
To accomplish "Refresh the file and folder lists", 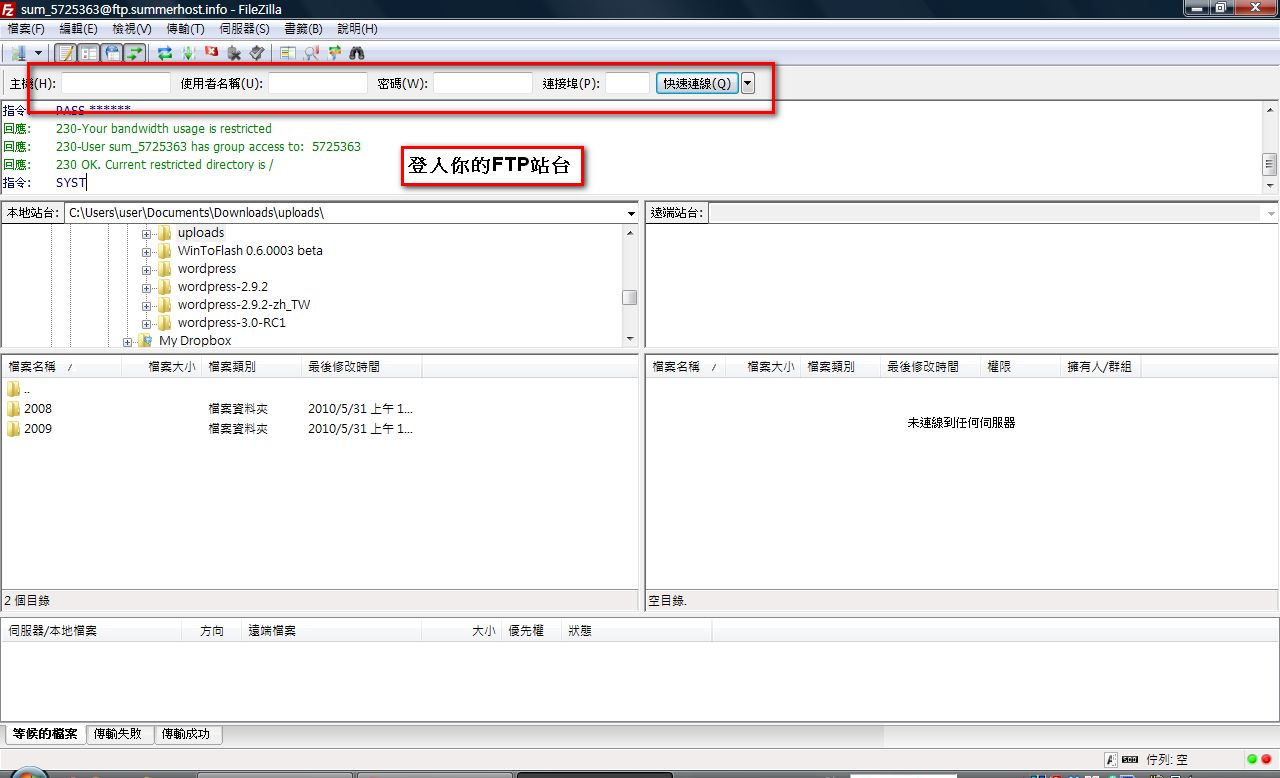I will coord(165,53).
